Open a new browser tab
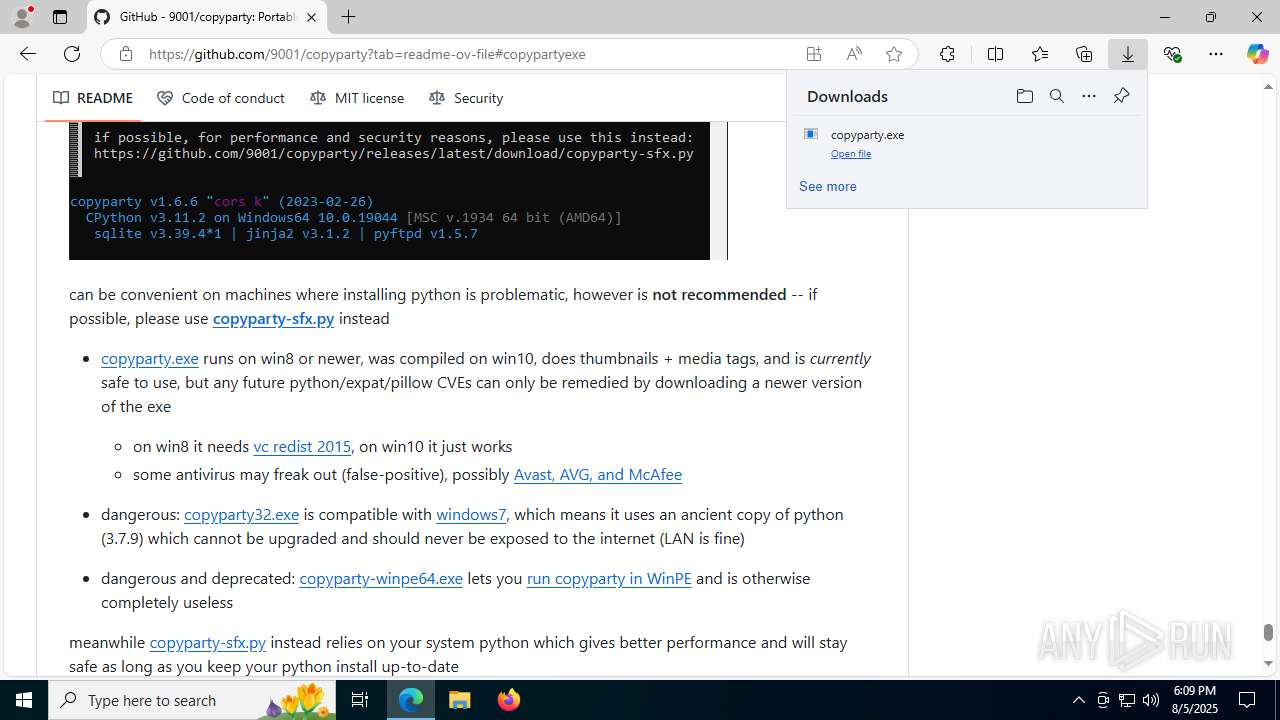This screenshot has width=1280, height=720. pos(348,17)
